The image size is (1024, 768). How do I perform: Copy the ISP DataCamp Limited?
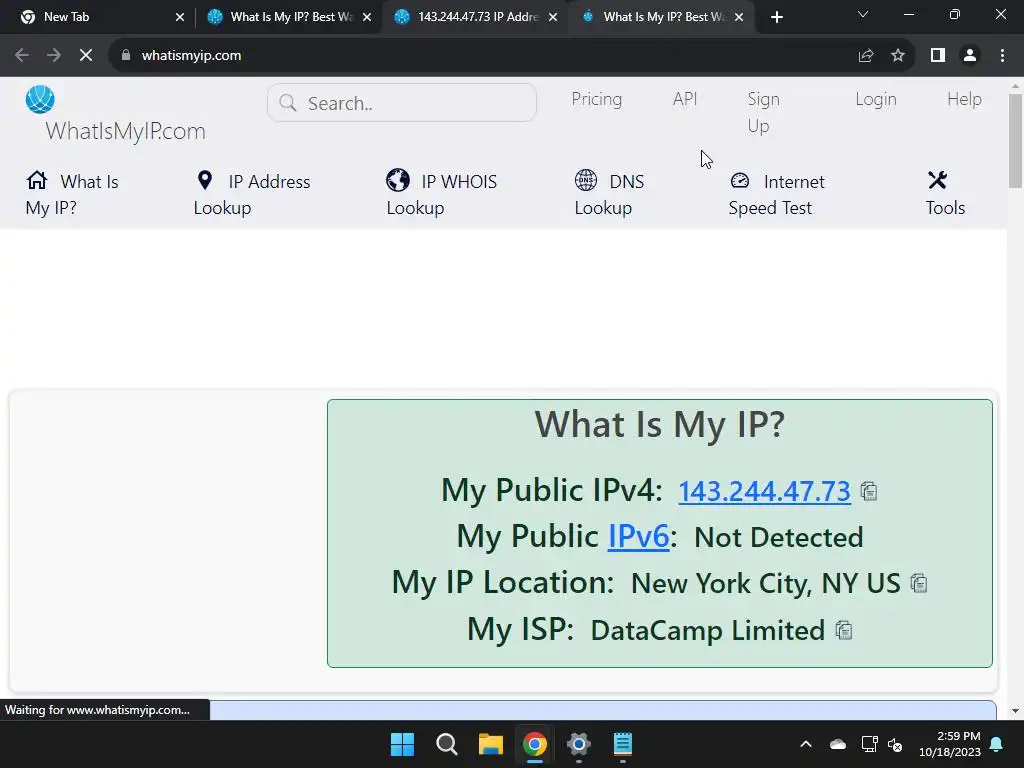coord(844,630)
